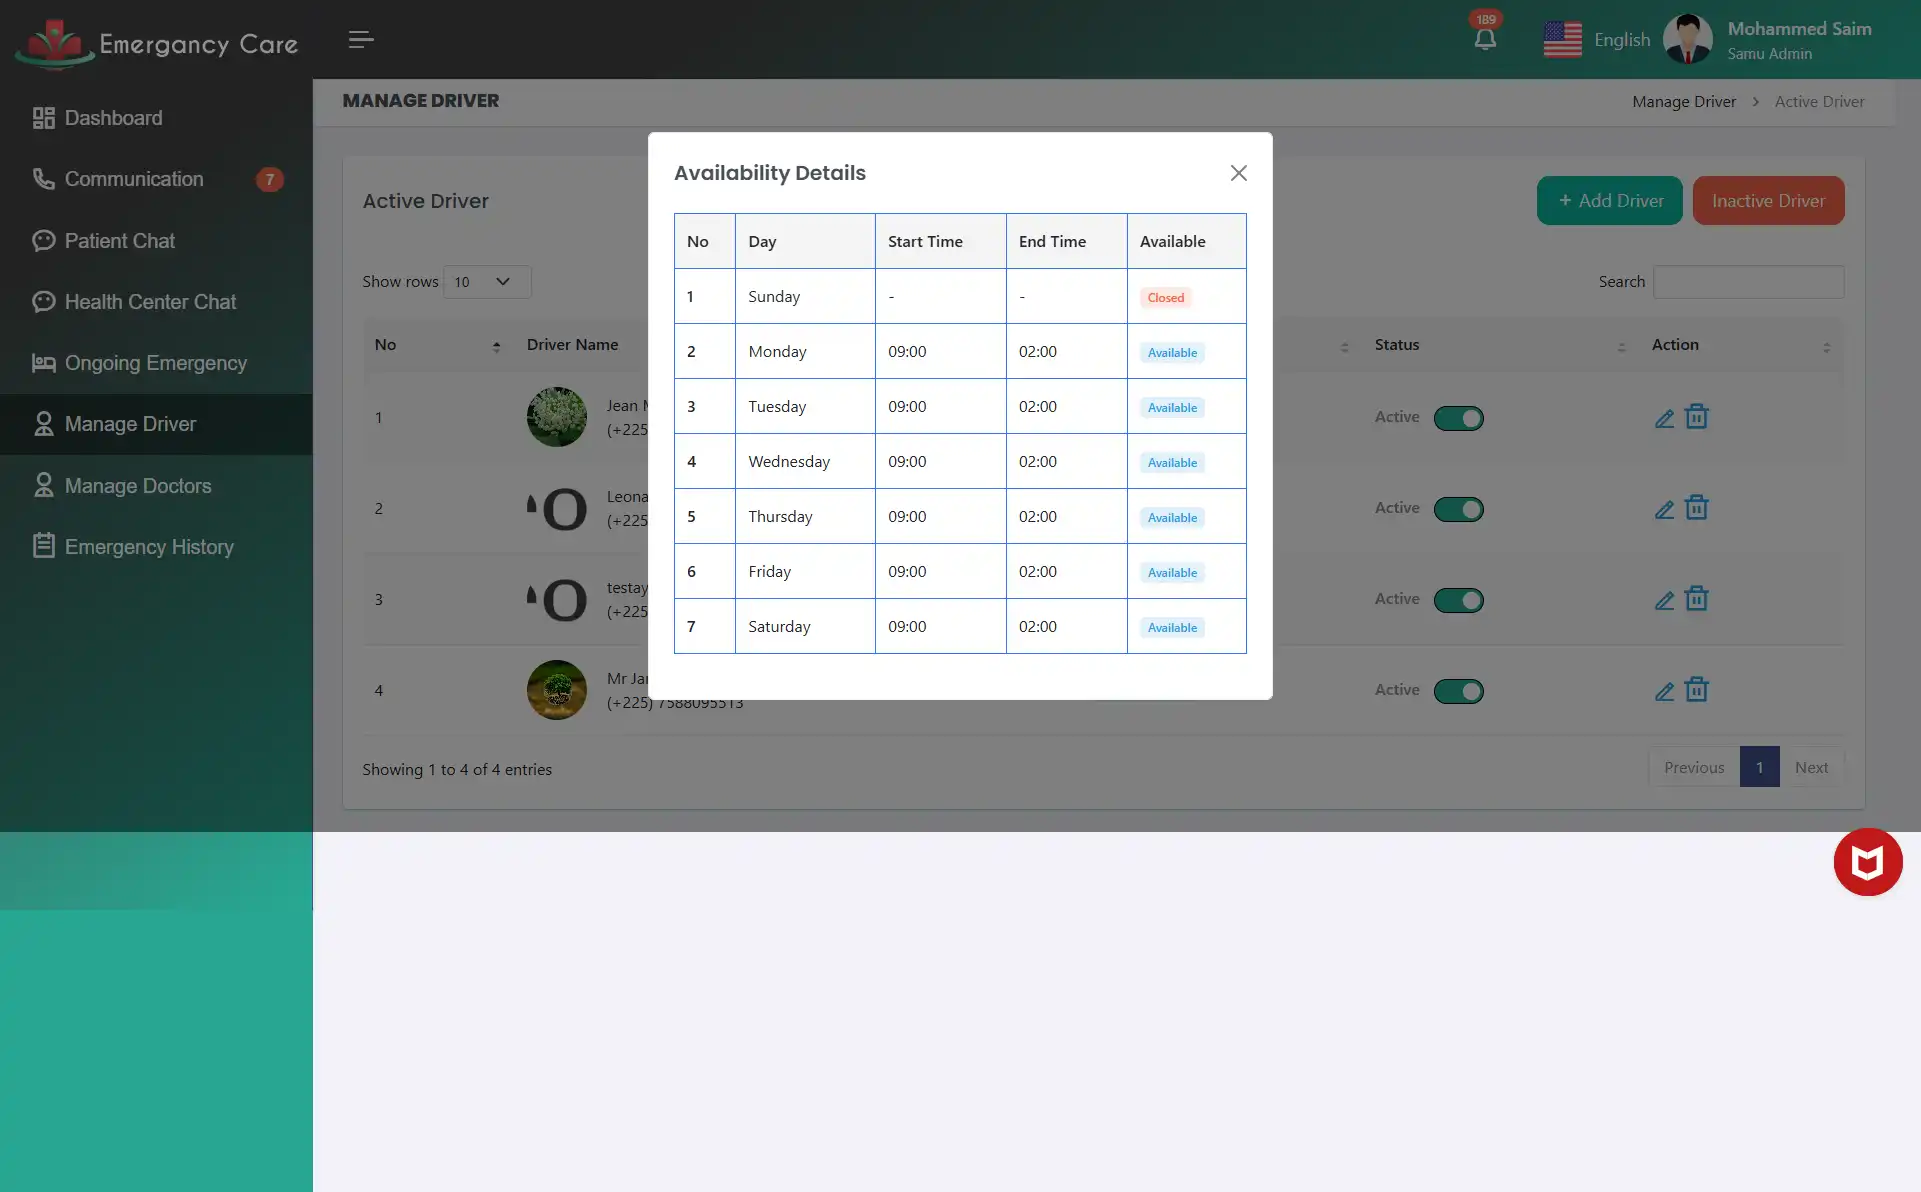The image size is (1921, 1192).
Task: Disable Active status for testay driver
Action: point(1459,600)
